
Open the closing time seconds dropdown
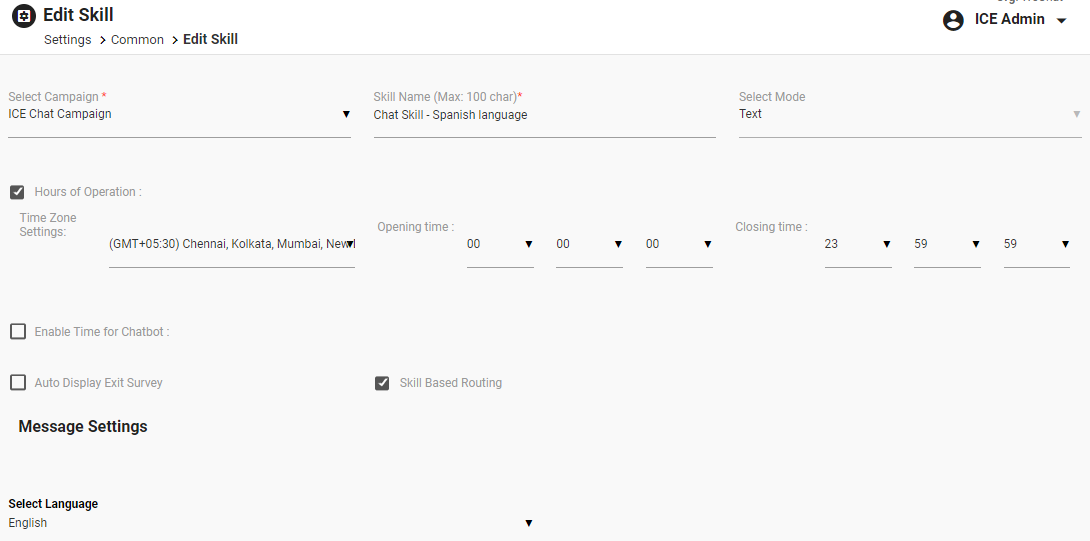pyautogui.click(x=1036, y=244)
